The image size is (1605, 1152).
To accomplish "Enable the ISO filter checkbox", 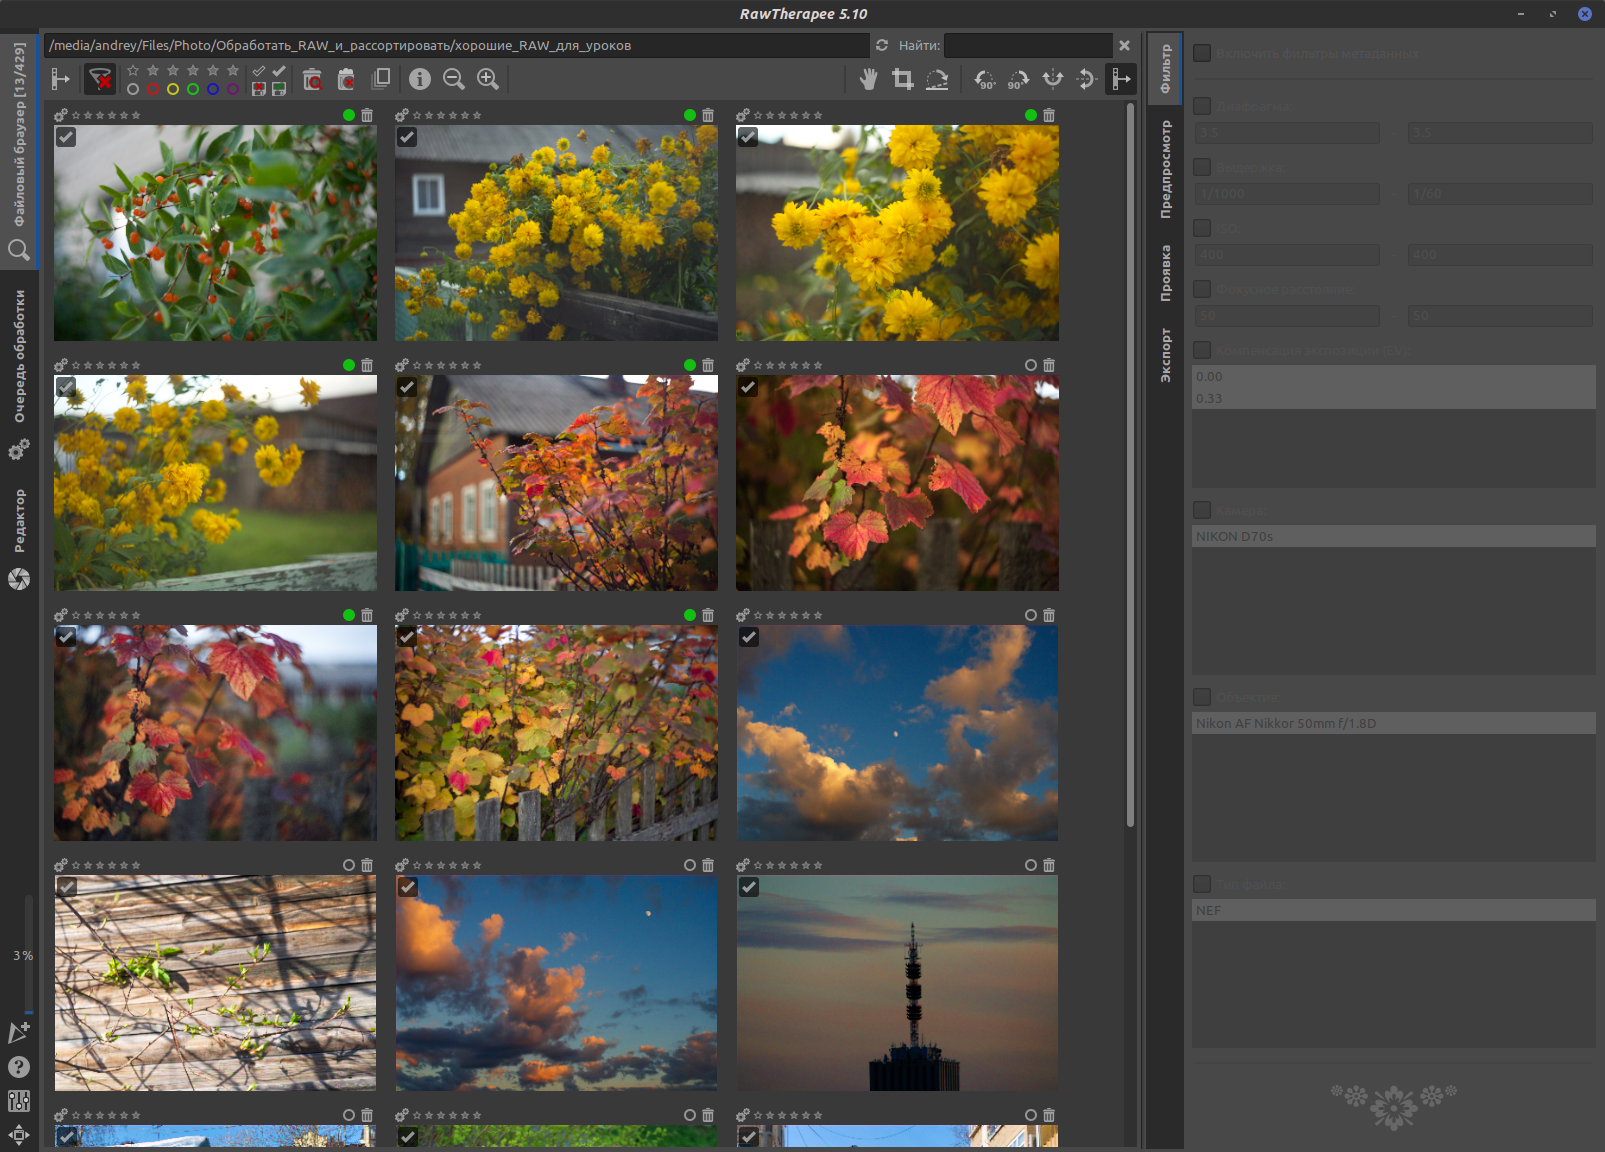I will [1202, 228].
